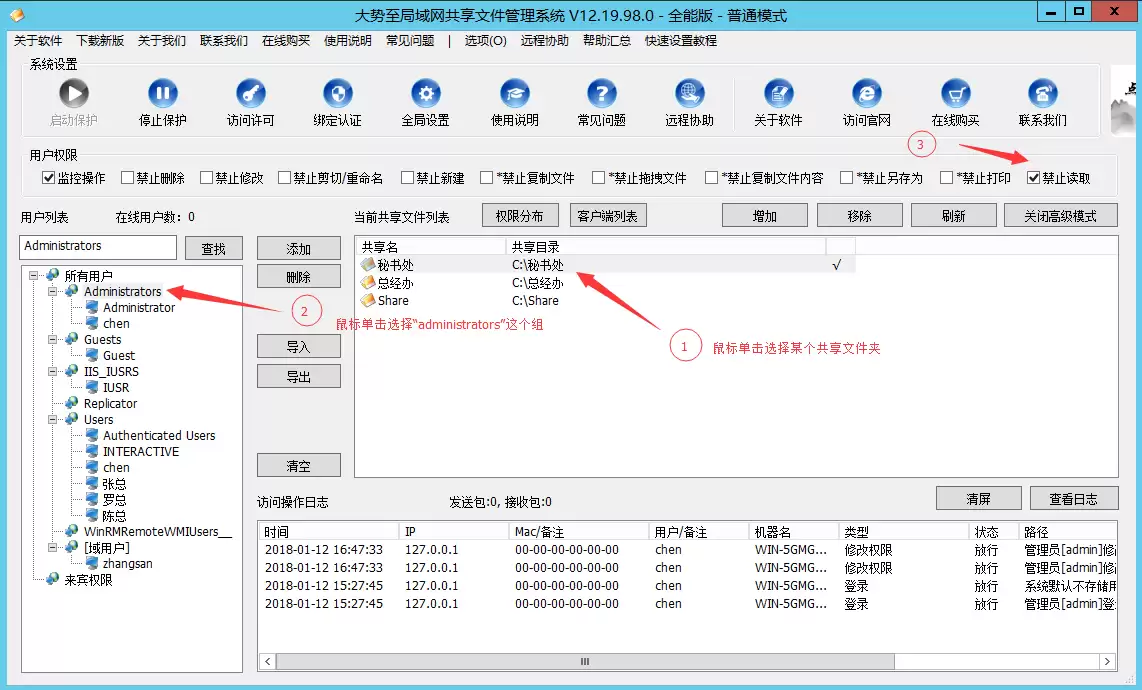Click the 查找 search button
Viewport: 1142px width, 690px height.
pos(213,248)
